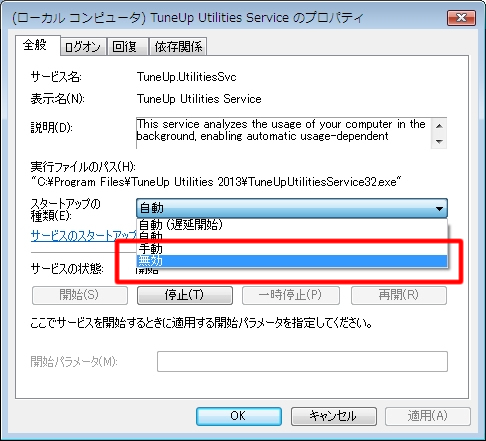Image resolution: width=486 pixels, height=441 pixels.
Task: Switch to the ログオン tab
Action: pyautogui.click(x=83, y=47)
